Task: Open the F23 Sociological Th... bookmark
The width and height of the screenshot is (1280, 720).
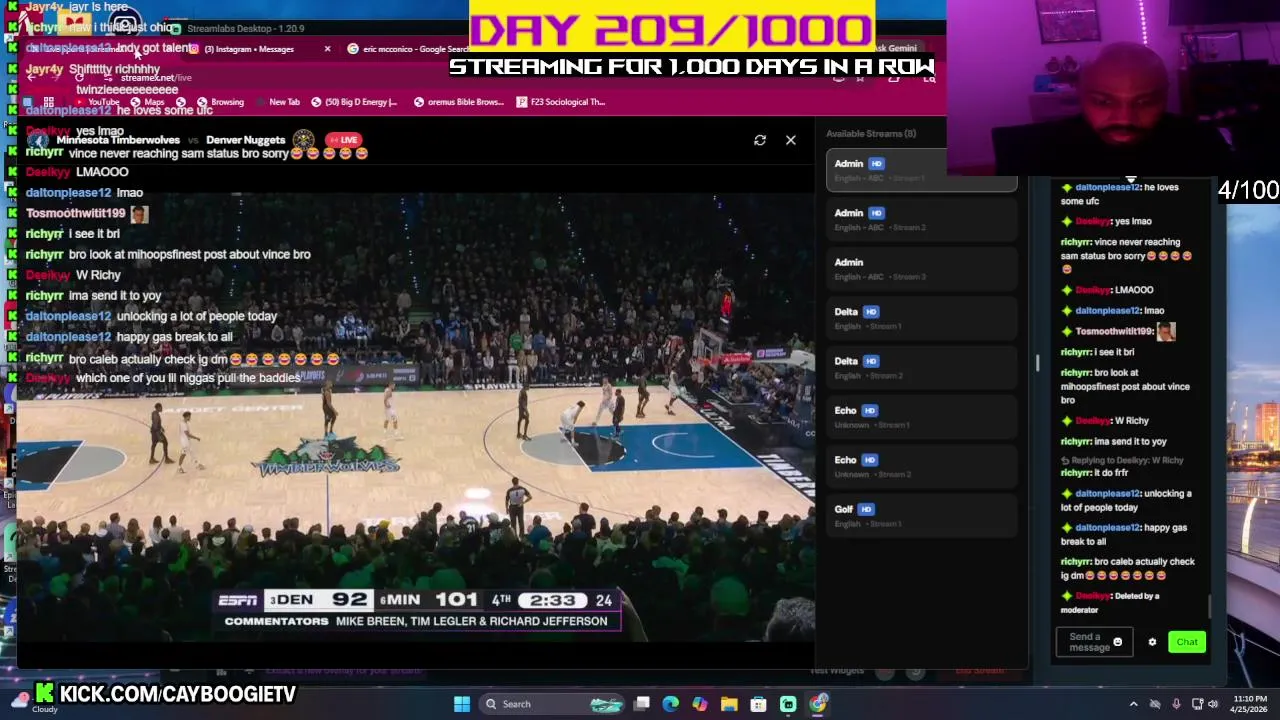Action: 561,102
